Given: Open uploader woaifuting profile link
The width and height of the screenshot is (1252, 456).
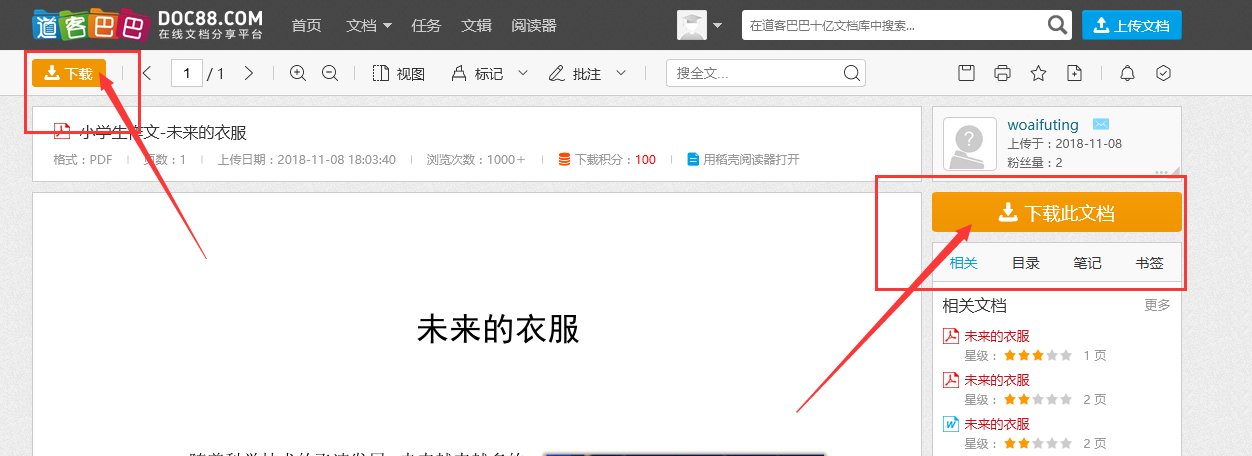Looking at the screenshot, I should click(1043, 125).
